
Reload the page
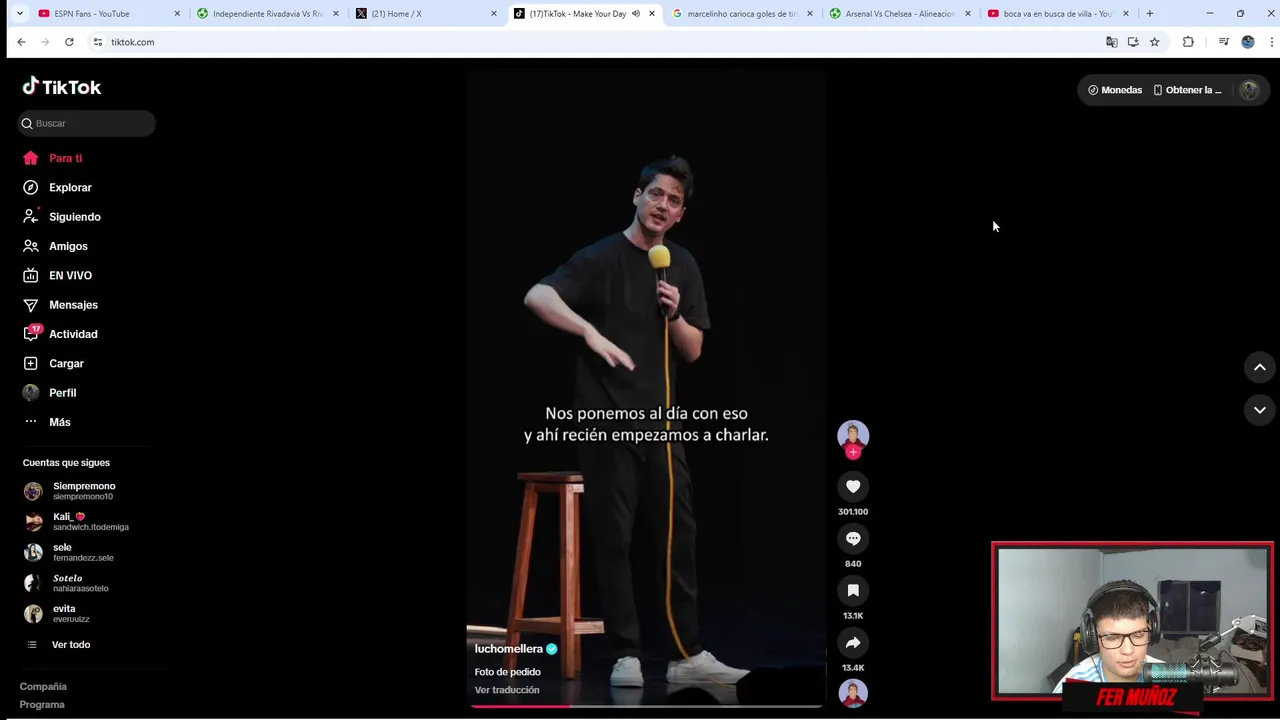click(69, 42)
